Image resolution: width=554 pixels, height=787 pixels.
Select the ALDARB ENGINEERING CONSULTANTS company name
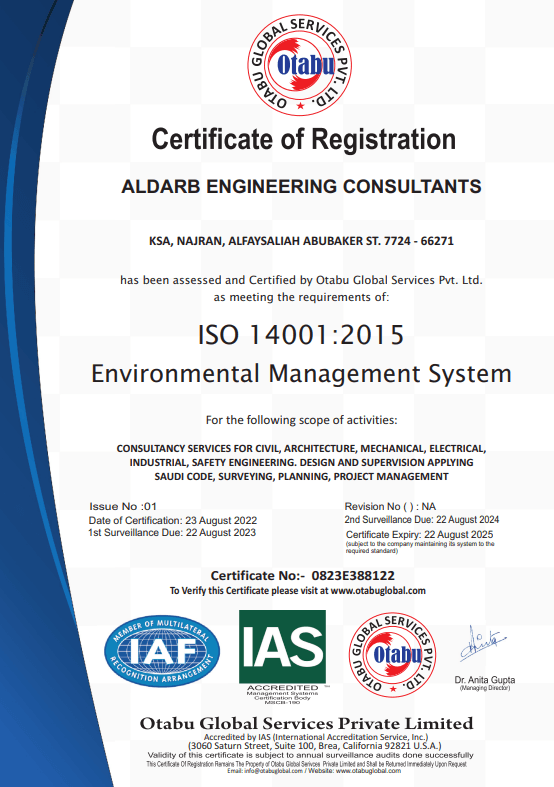click(x=301, y=186)
